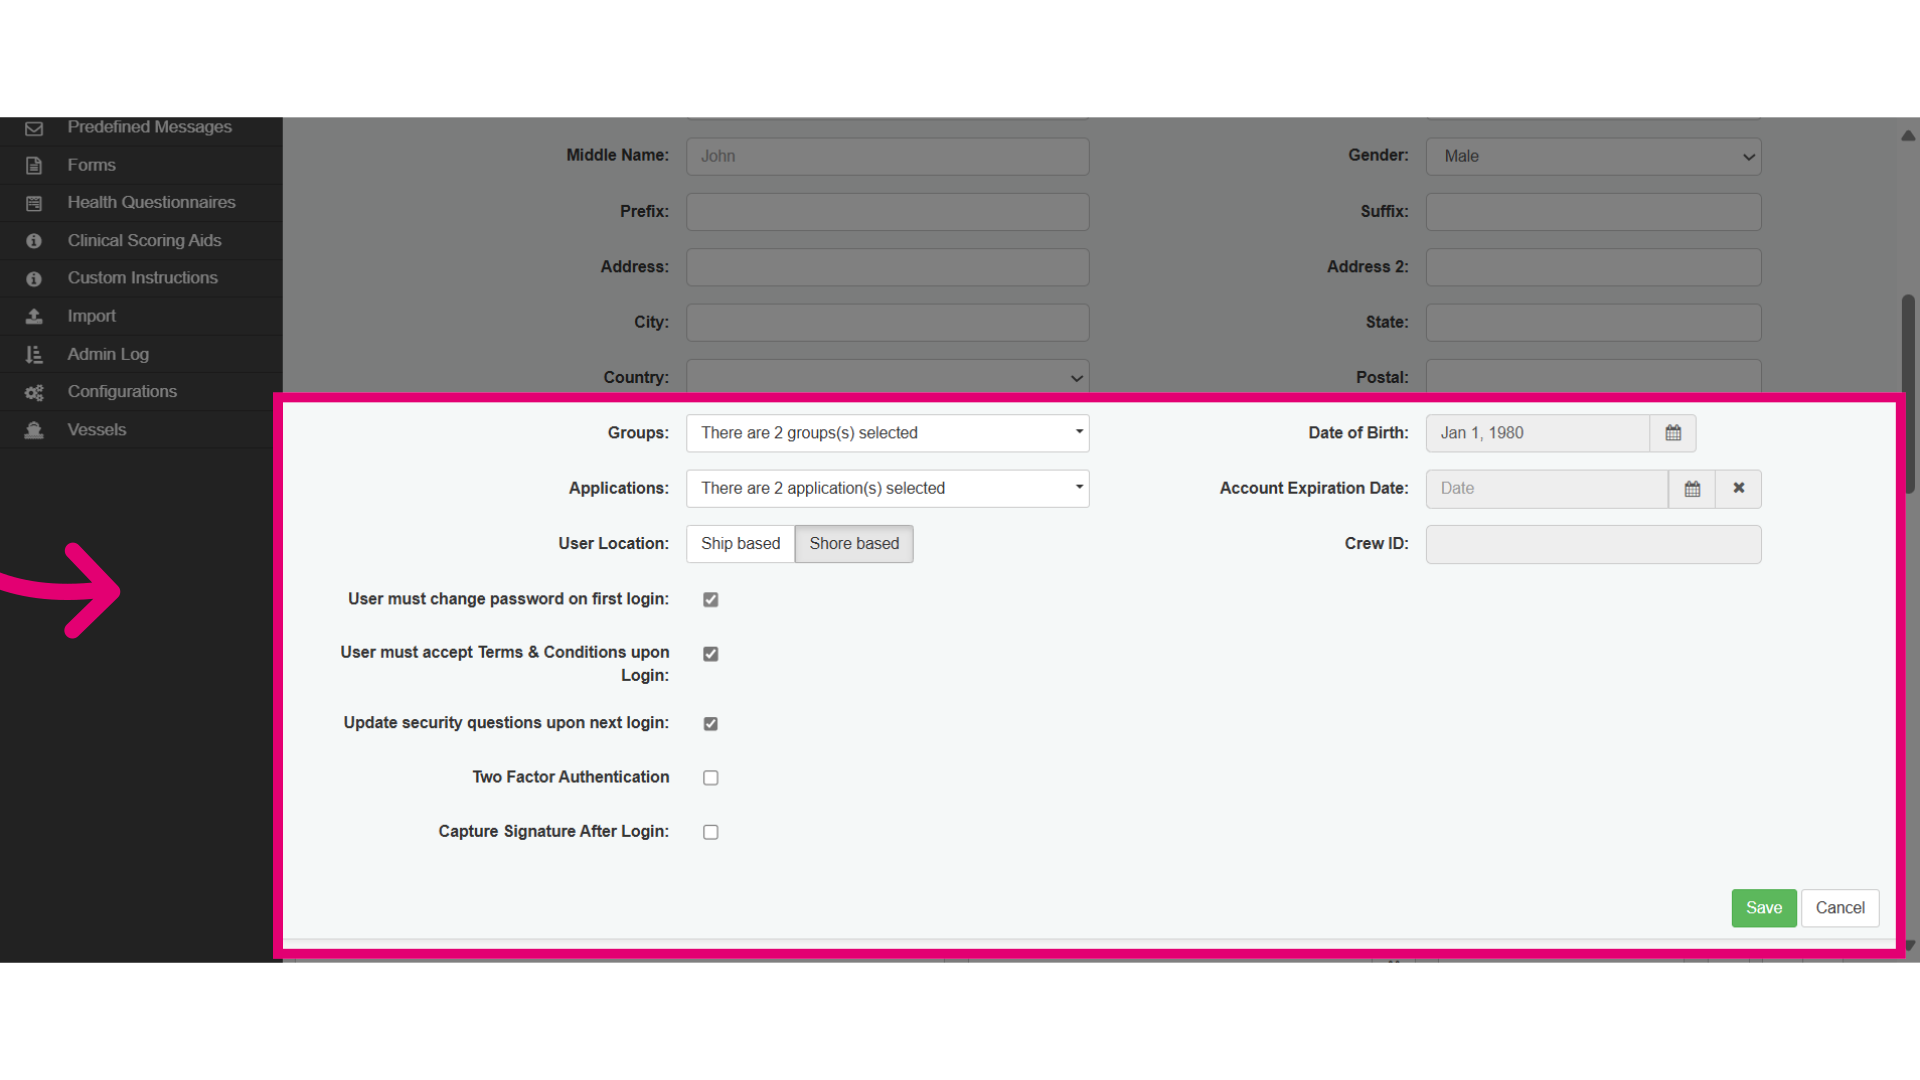1920x1080 pixels.
Task: Click the Crew ID input field
Action: (1593, 544)
